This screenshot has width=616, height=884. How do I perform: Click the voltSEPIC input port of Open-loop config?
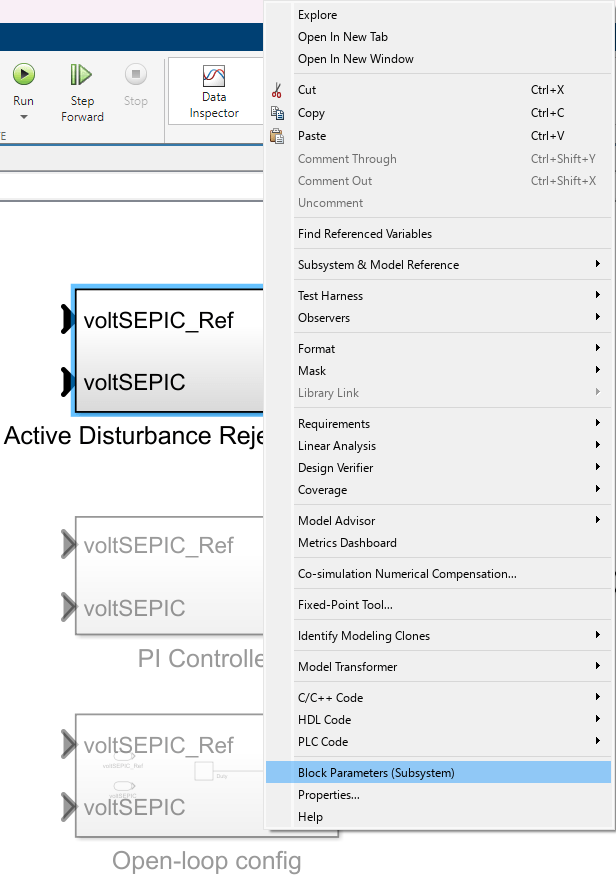pyautogui.click(x=68, y=807)
